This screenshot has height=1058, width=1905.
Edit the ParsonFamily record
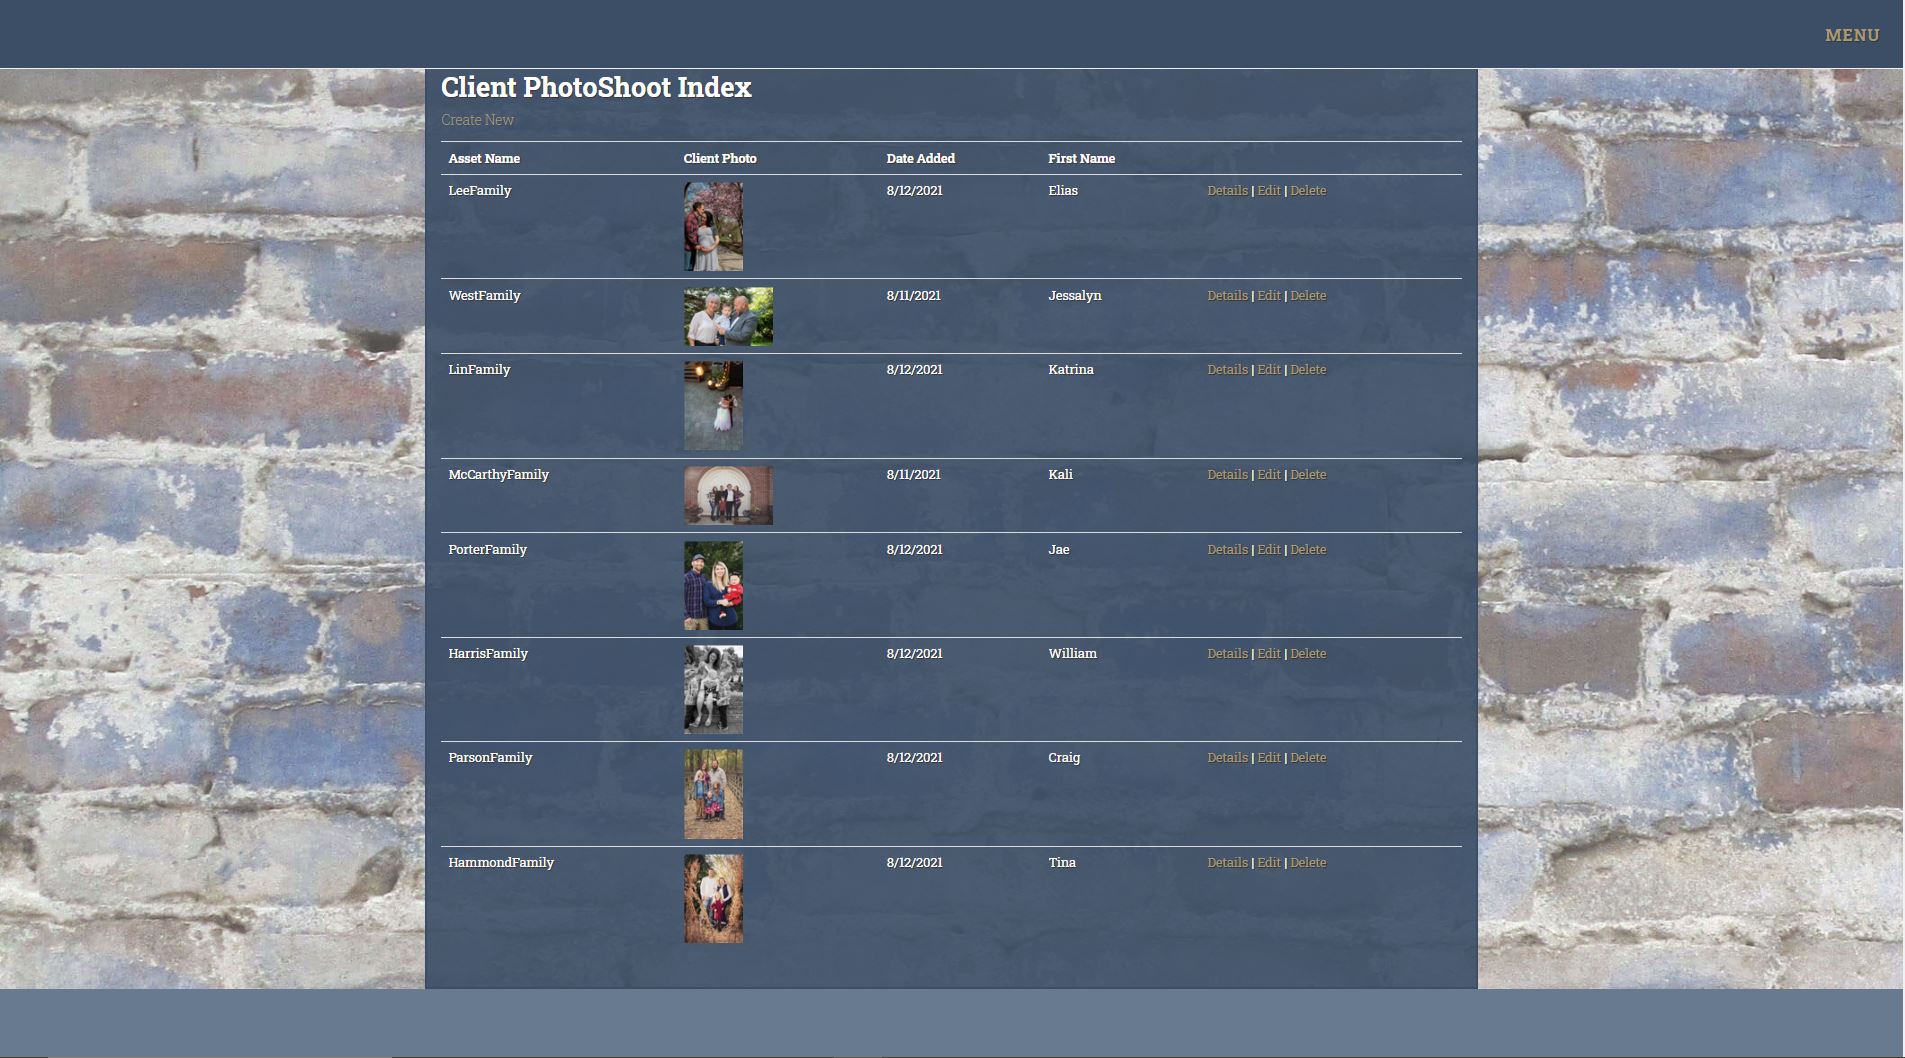coord(1268,757)
